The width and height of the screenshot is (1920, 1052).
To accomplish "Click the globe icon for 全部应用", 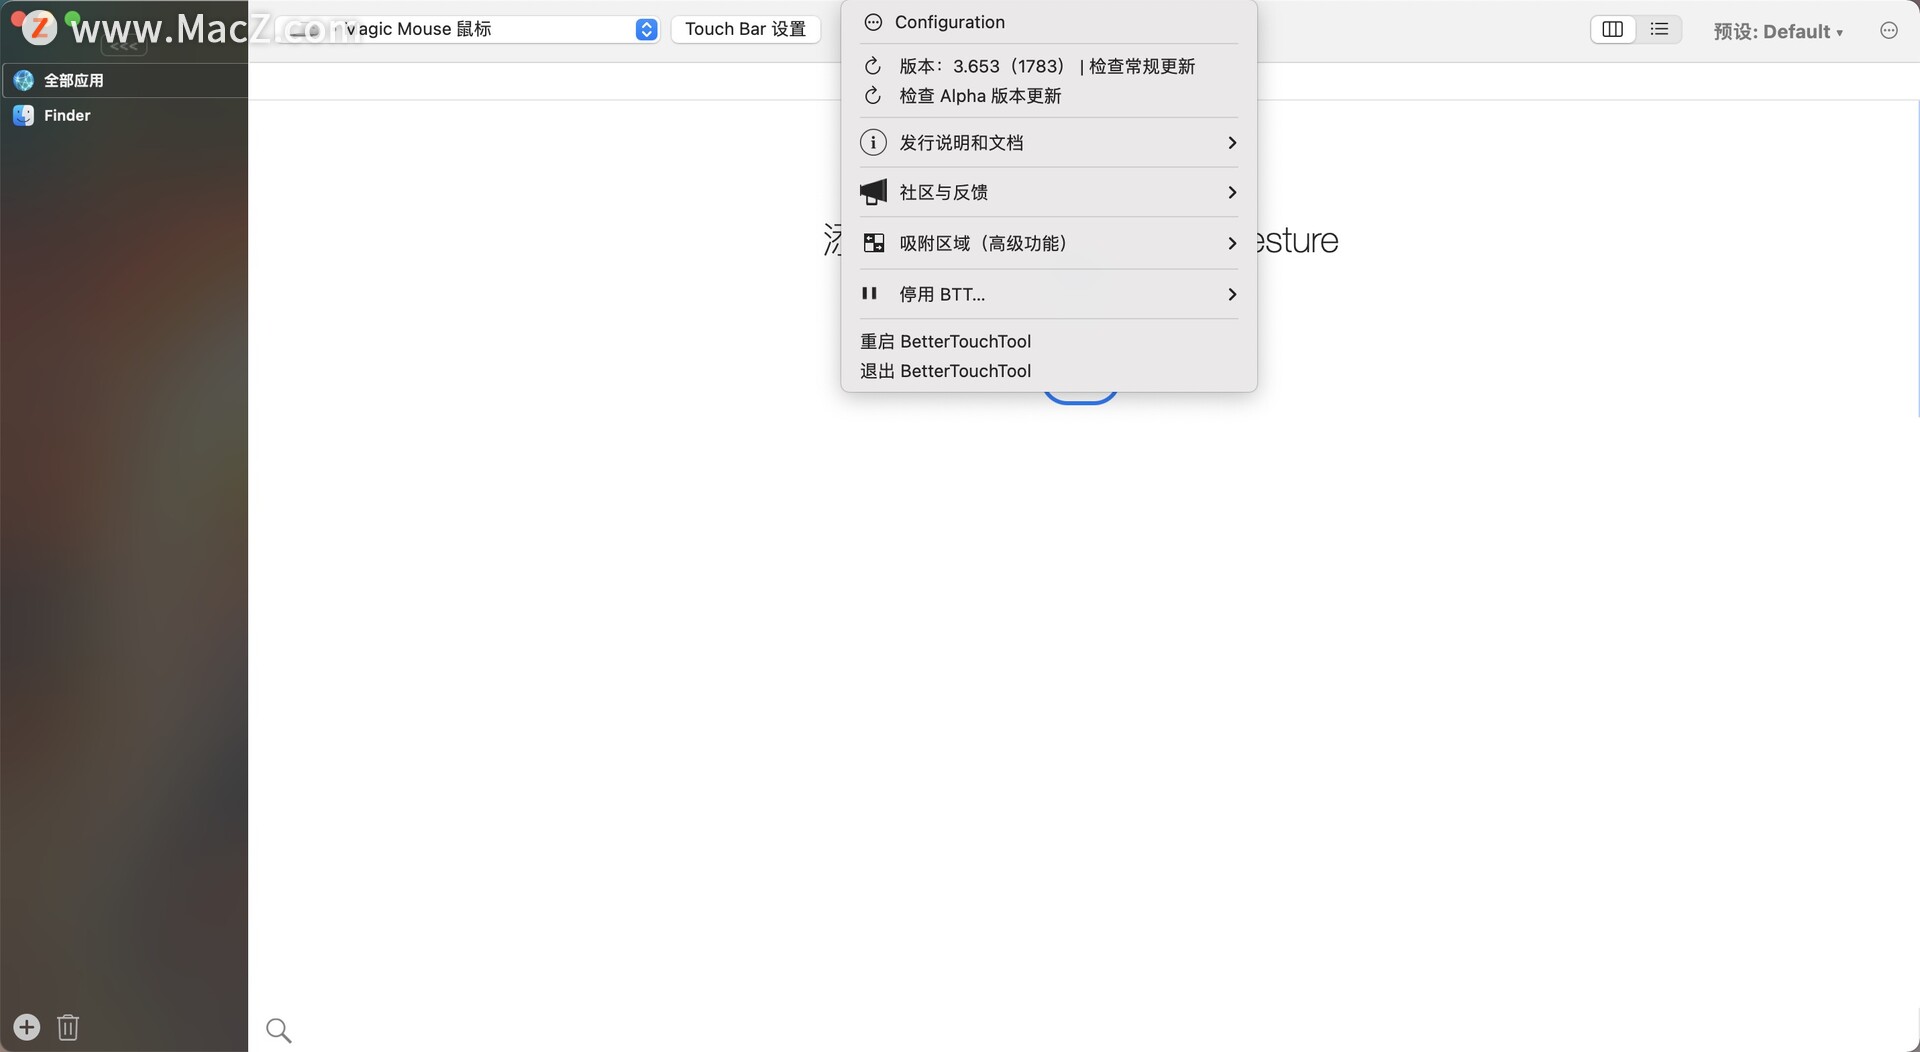I will tap(23, 80).
